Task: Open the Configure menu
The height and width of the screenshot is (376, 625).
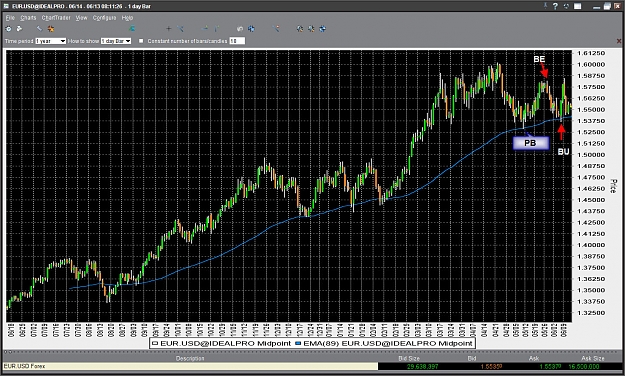Action: (x=104, y=18)
